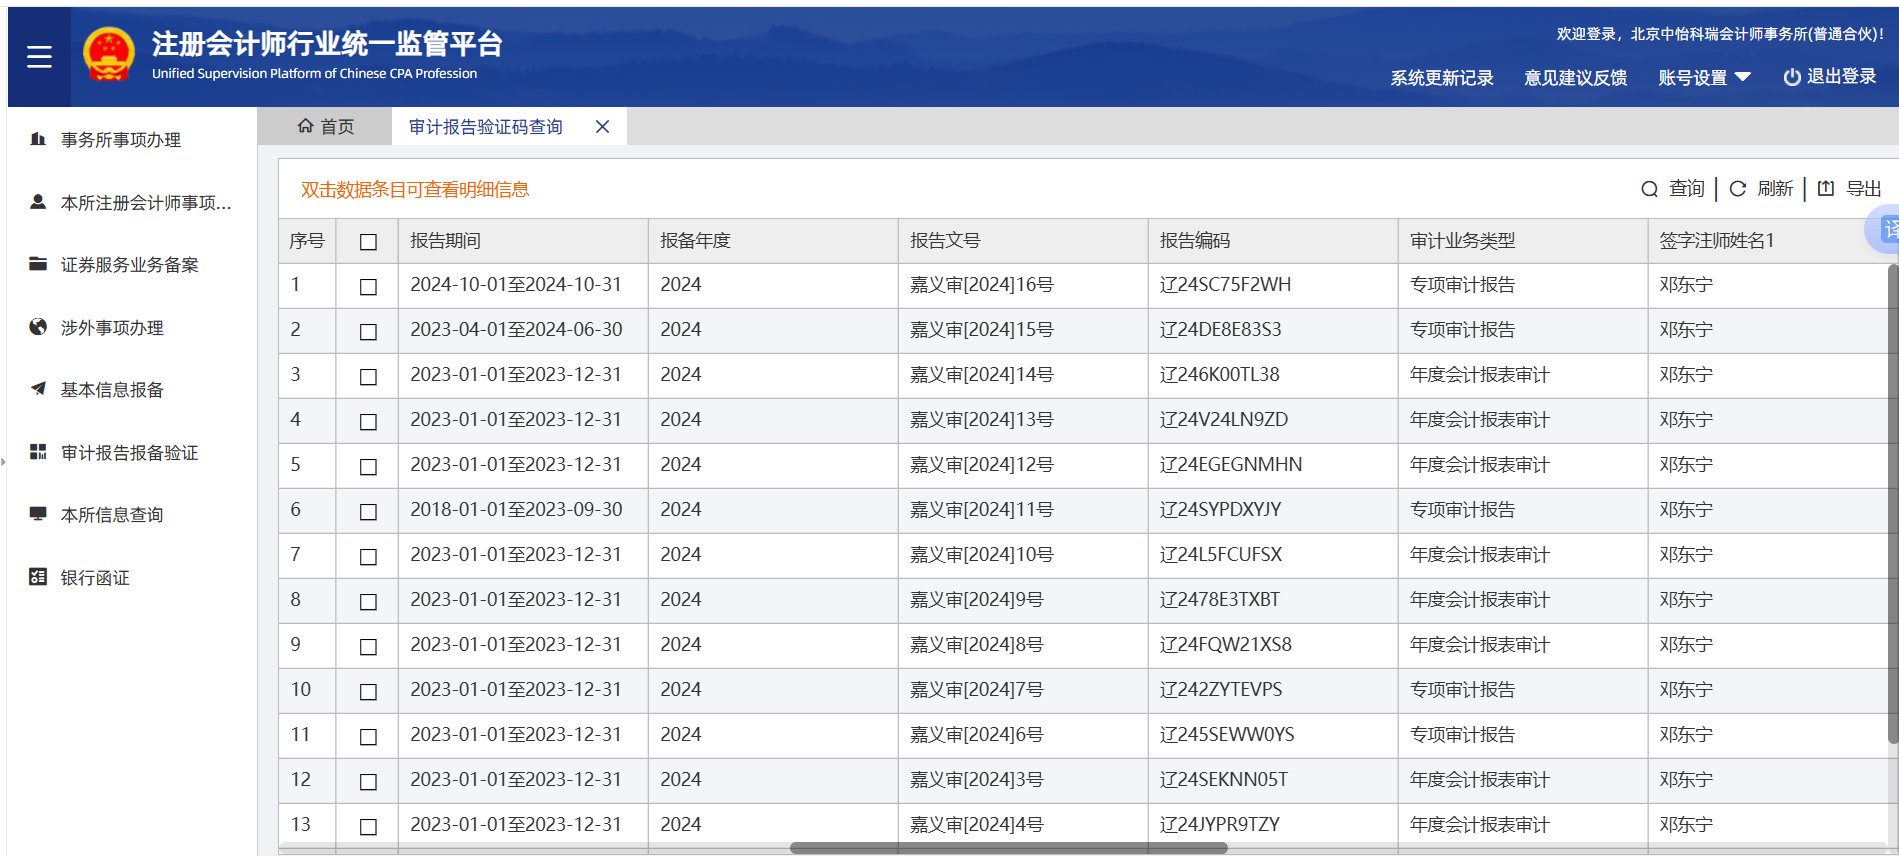1899x856 pixels.
Task: Select checkbox for report 嘉义审[2024]11号
Action: click(368, 512)
